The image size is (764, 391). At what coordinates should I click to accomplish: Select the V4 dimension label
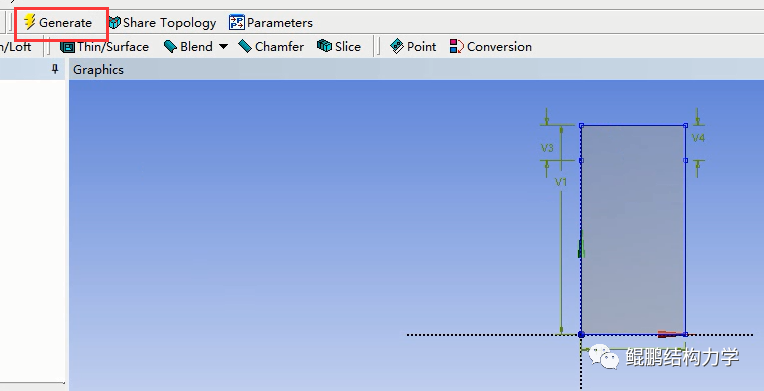click(x=698, y=138)
